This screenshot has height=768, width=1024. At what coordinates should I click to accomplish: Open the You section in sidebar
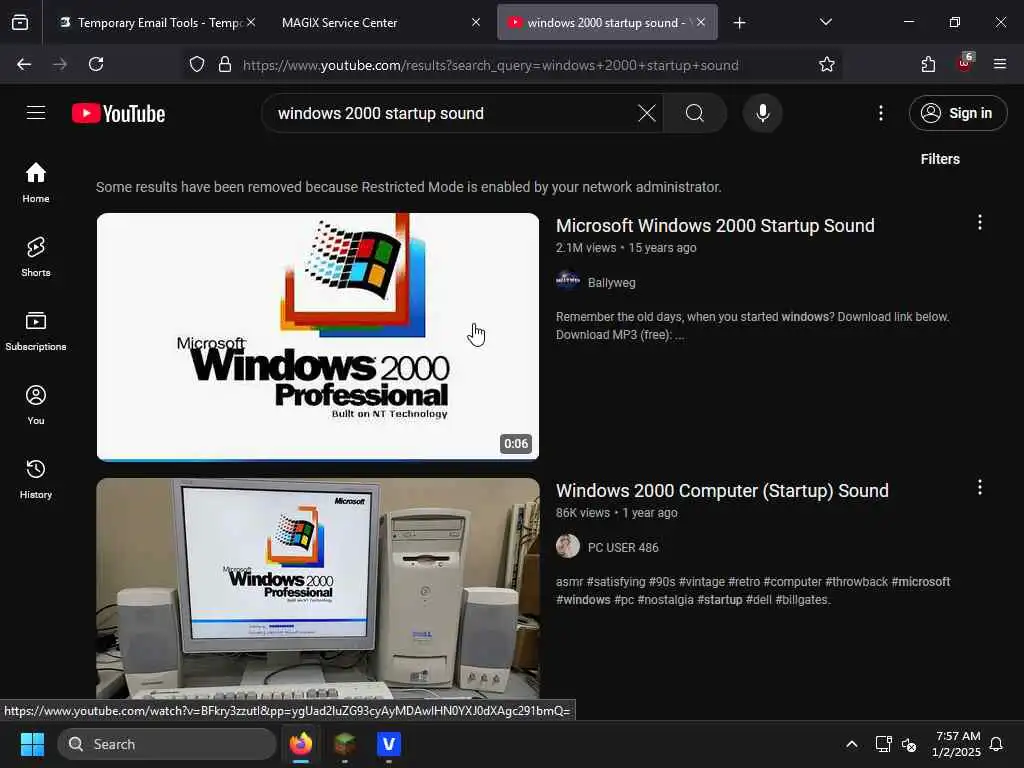[36, 405]
